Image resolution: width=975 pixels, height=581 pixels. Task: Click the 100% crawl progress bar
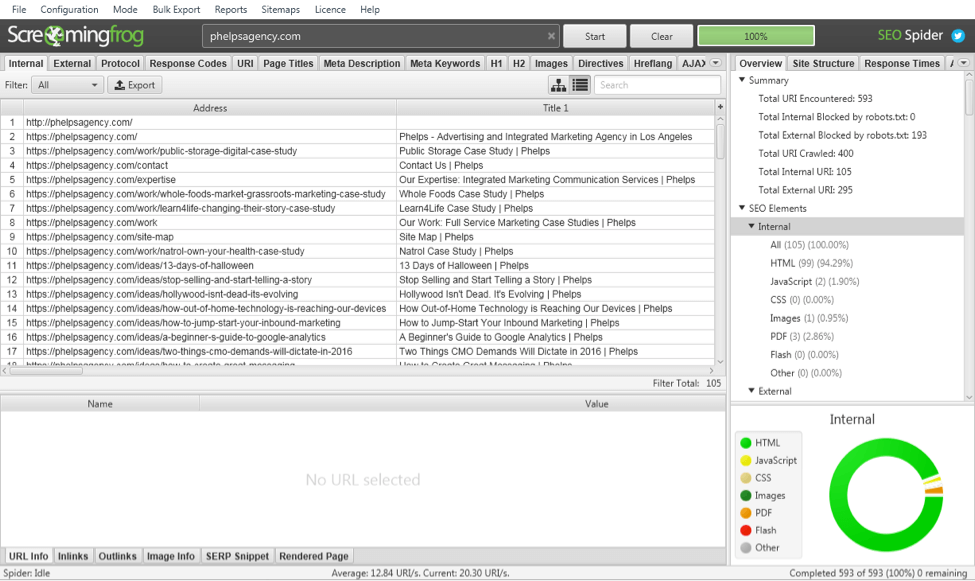pos(756,36)
